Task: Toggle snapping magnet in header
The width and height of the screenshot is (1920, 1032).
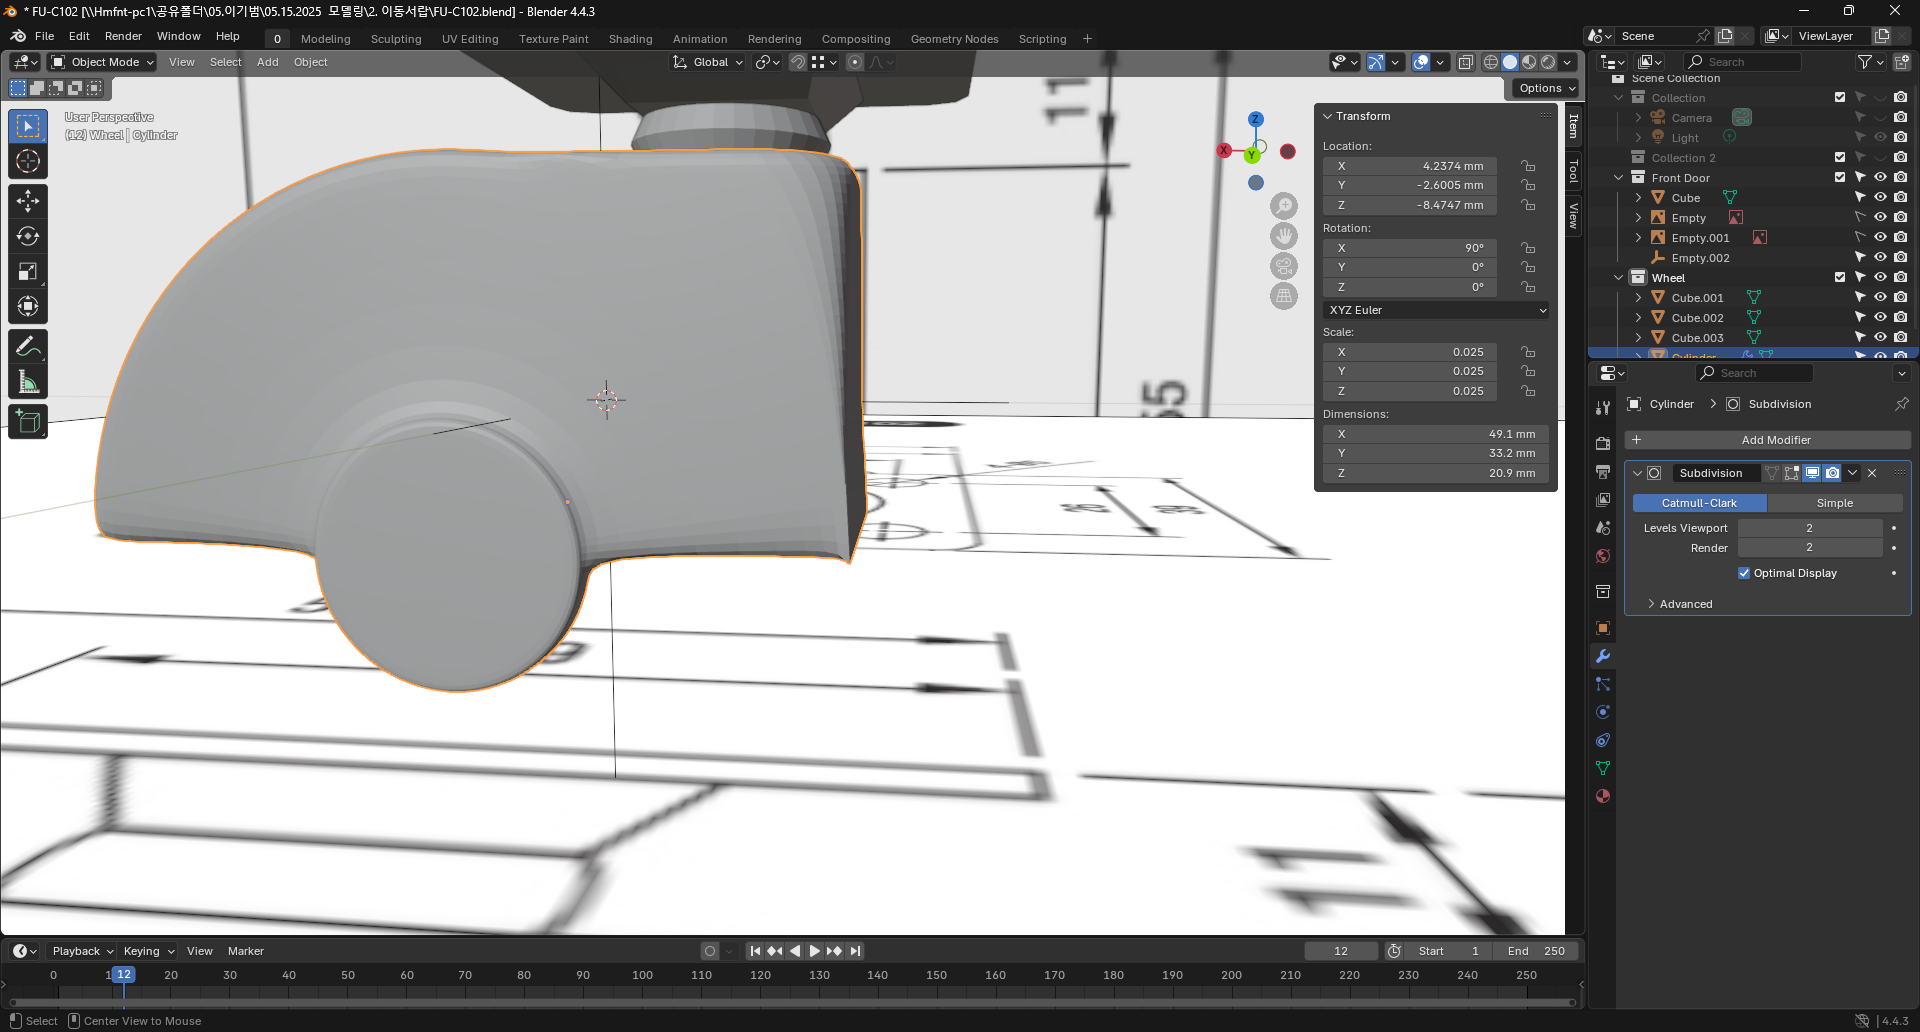Action: 798,62
